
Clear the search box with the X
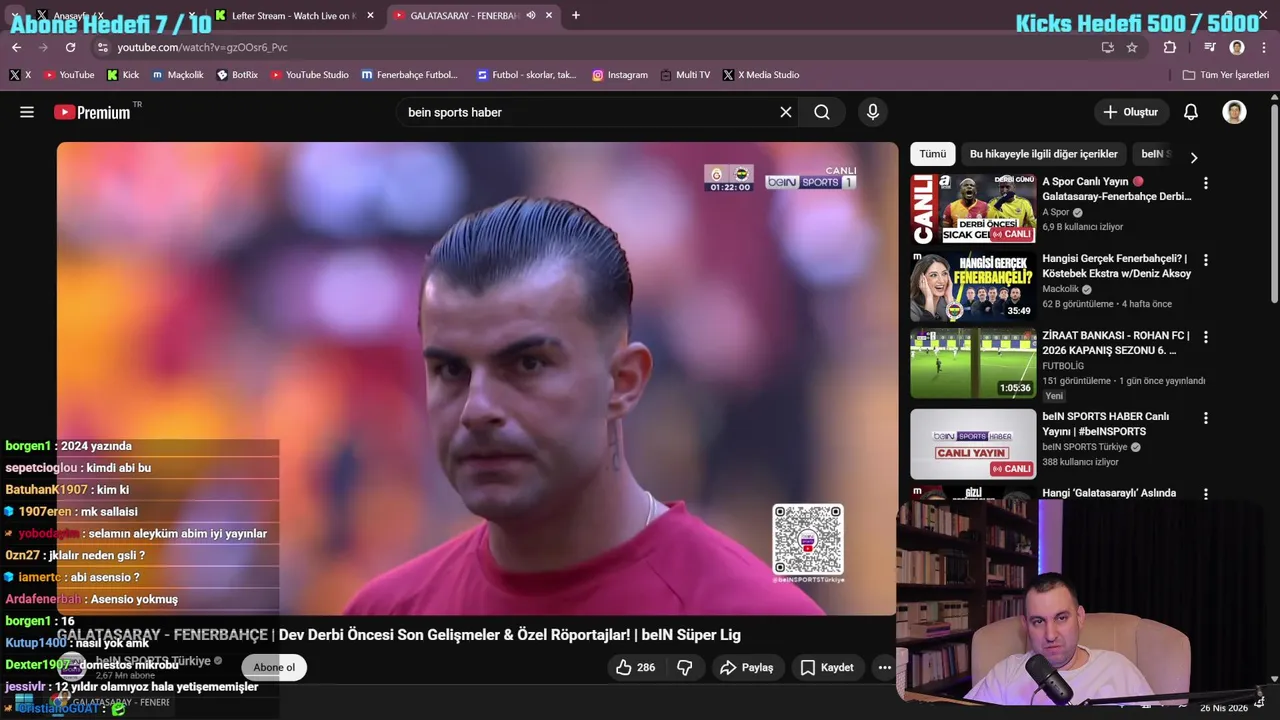pos(786,112)
